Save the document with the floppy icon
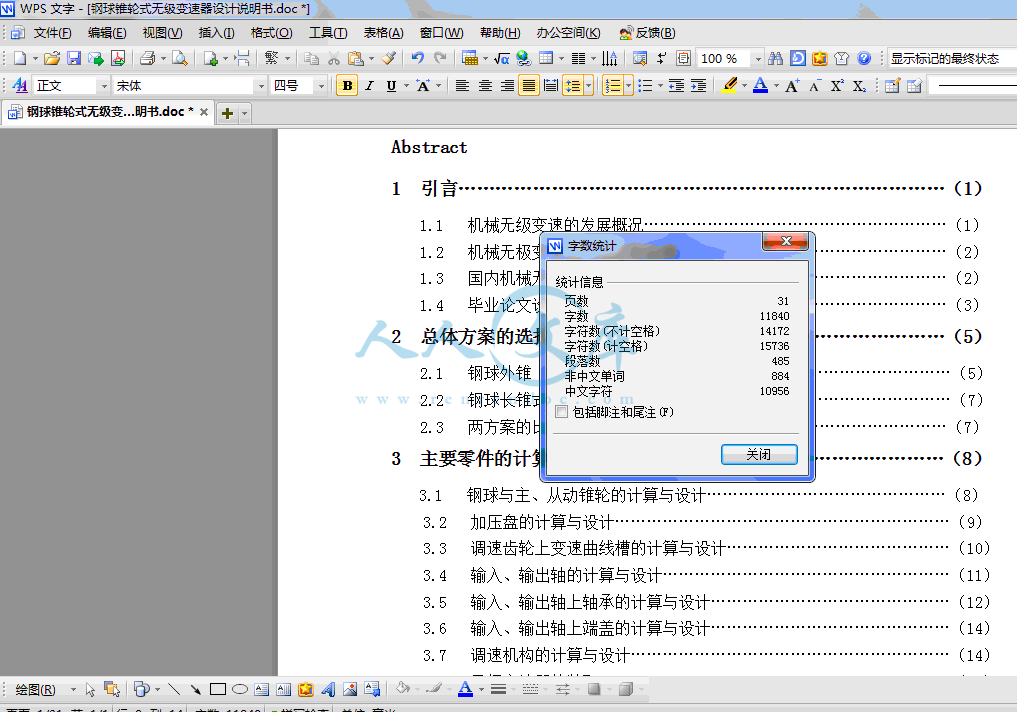 tap(74, 58)
